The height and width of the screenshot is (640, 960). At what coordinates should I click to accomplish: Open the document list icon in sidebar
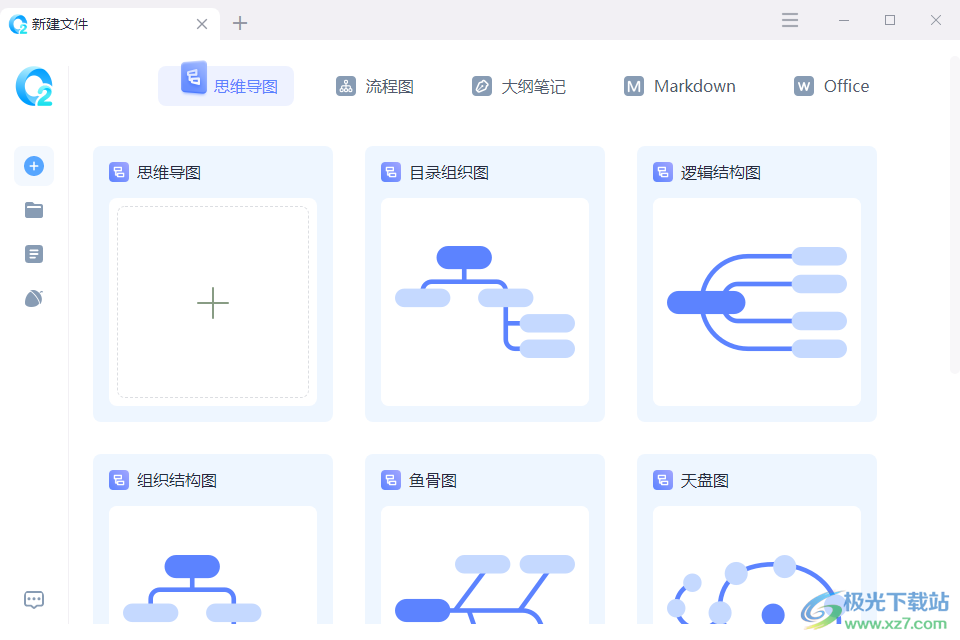point(34,254)
